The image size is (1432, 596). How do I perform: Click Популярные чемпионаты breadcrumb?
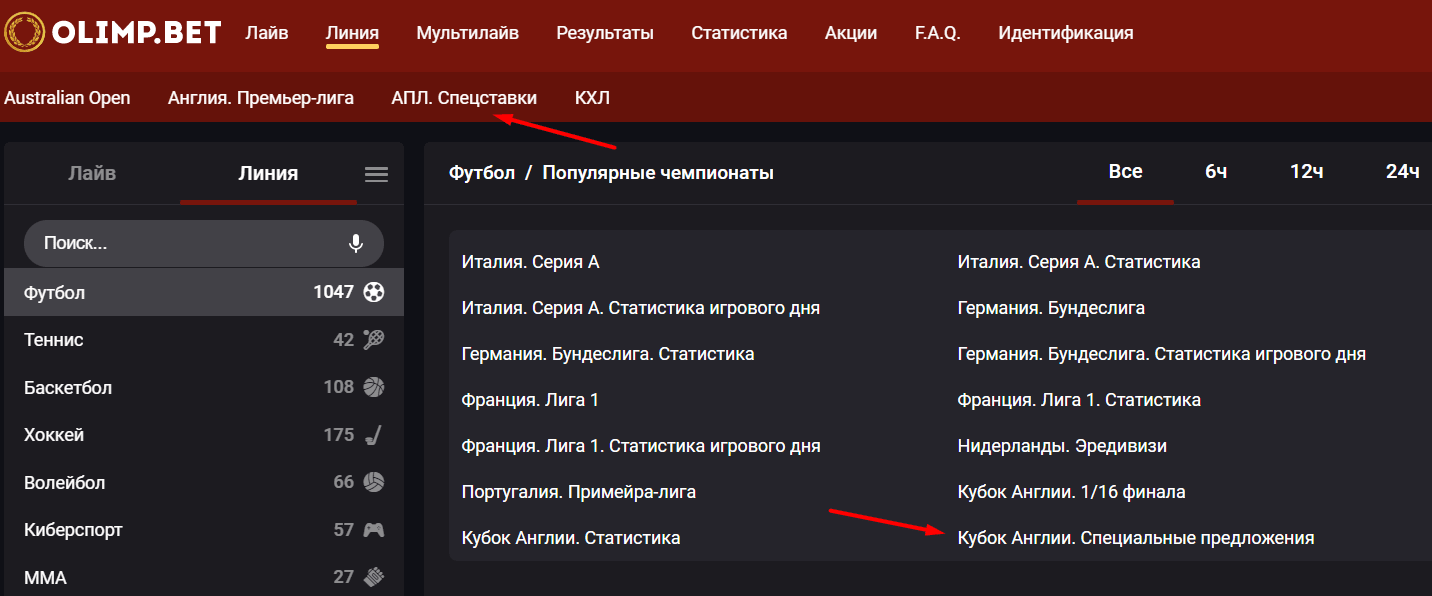coord(658,173)
